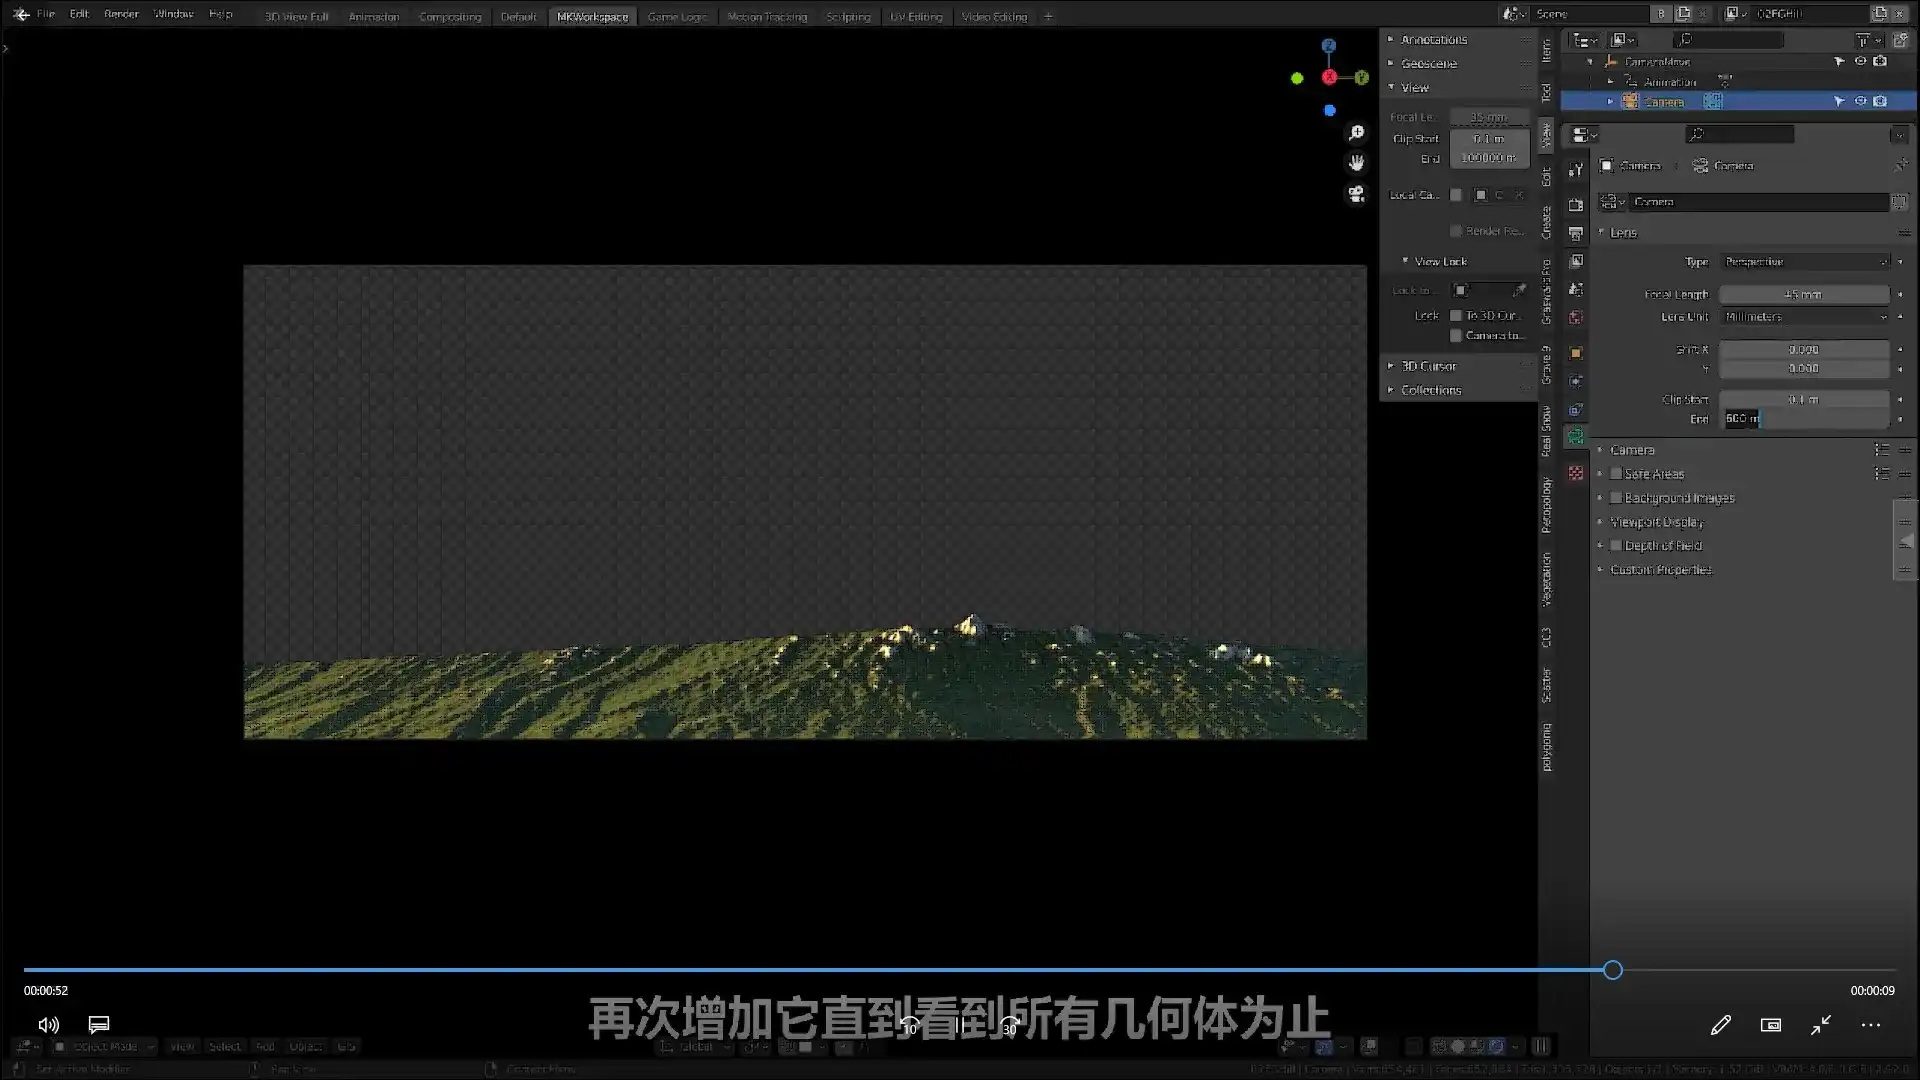The height and width of the screenshot is (1080, 1920).
Task: Open the Render menu in the top bar
Action: (121, 13)
